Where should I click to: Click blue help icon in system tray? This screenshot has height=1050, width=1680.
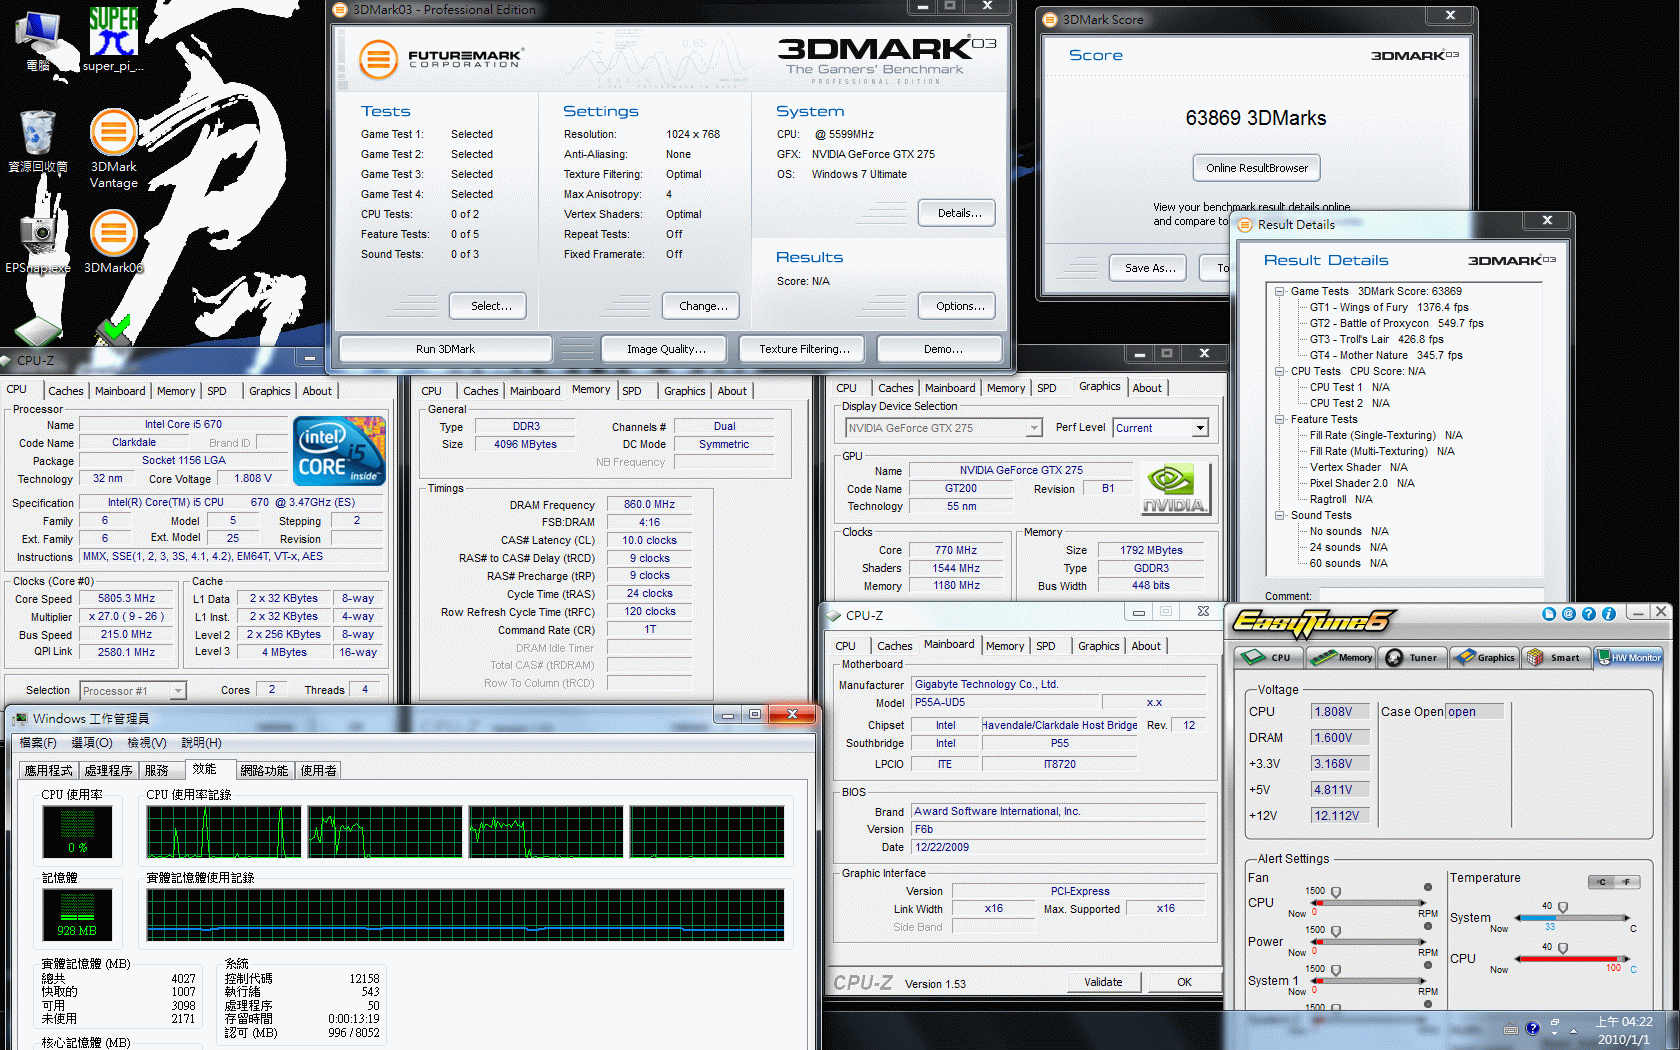point(1532,1029)
